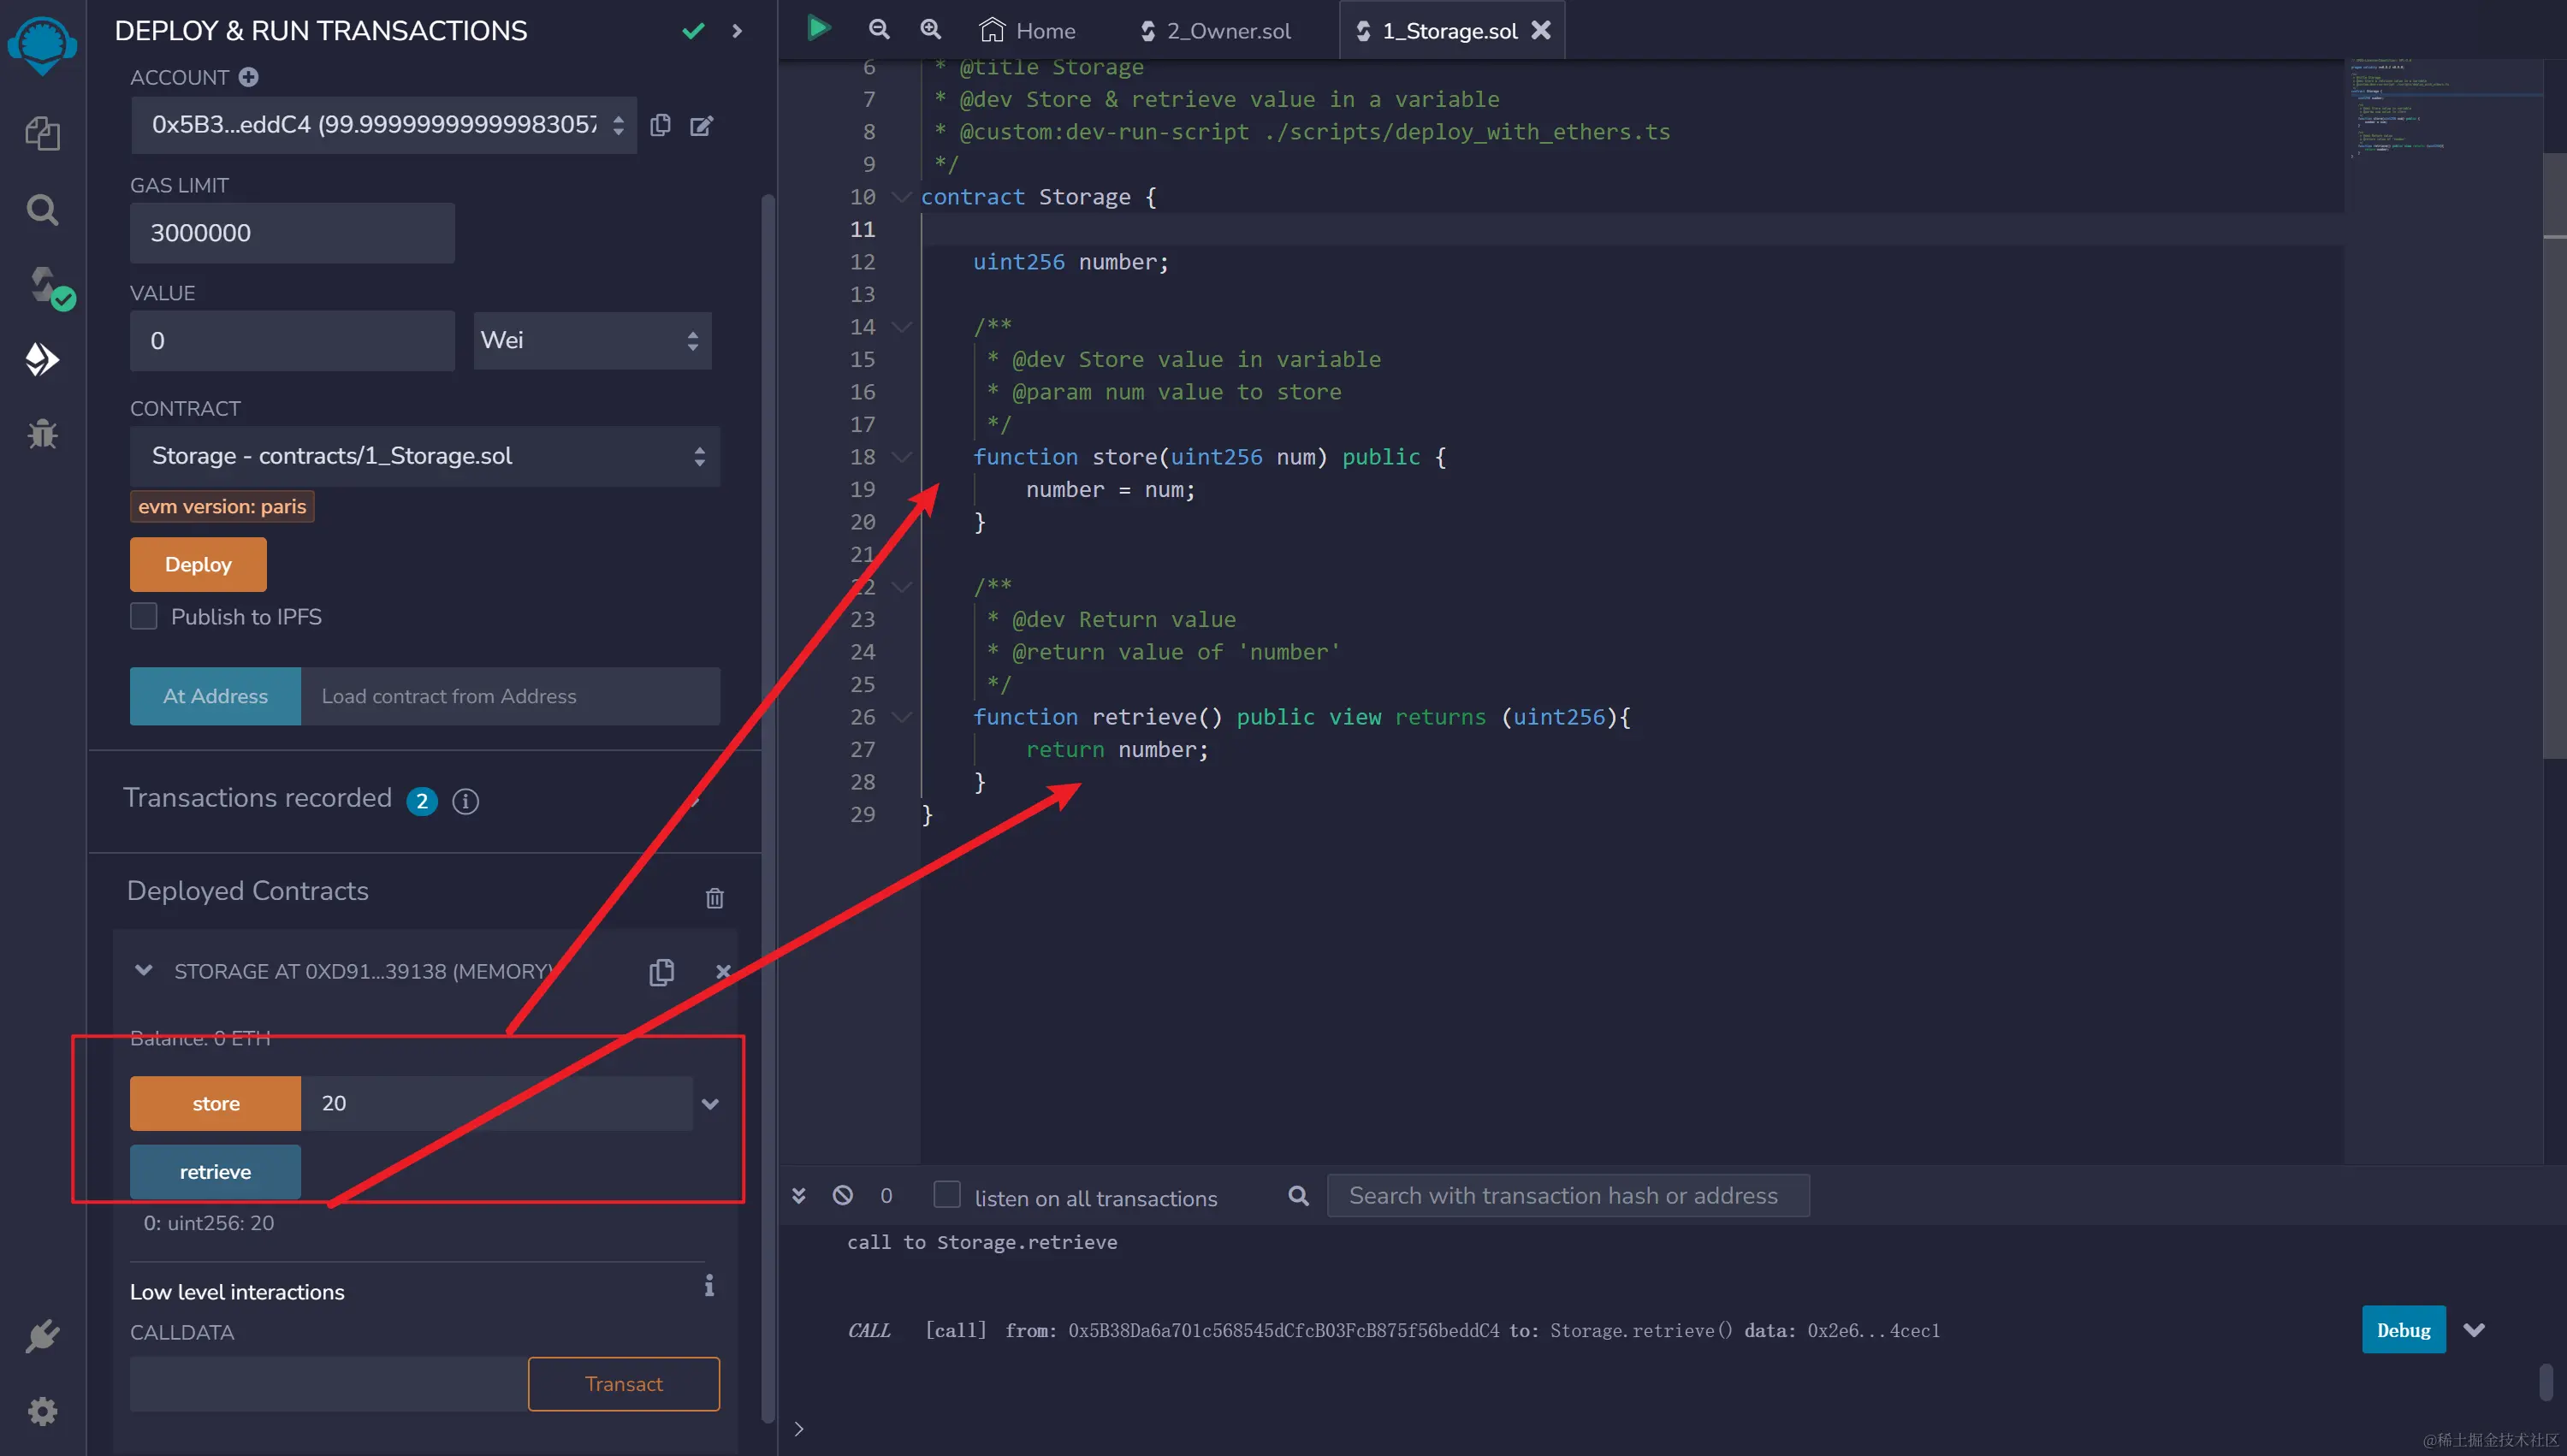Collapse the contract Storage fold arrow at line 10
Screen dimensions: 2567x1456
[901, 197]
